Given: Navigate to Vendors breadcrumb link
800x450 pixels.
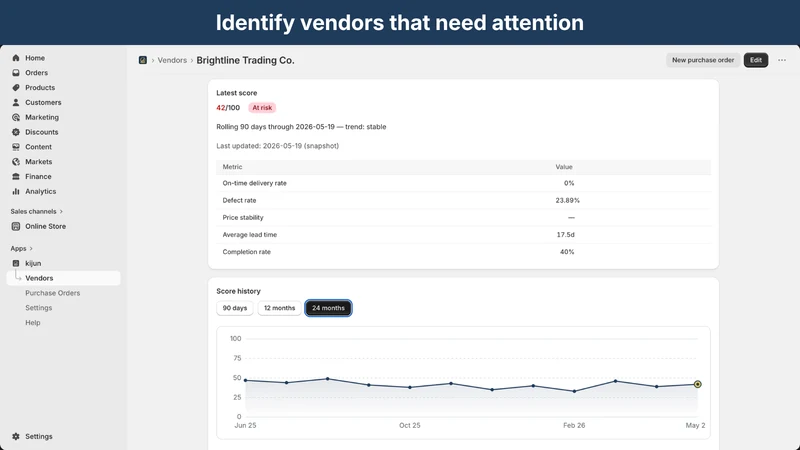Looking at the screenshot, I should coord(172,60).
